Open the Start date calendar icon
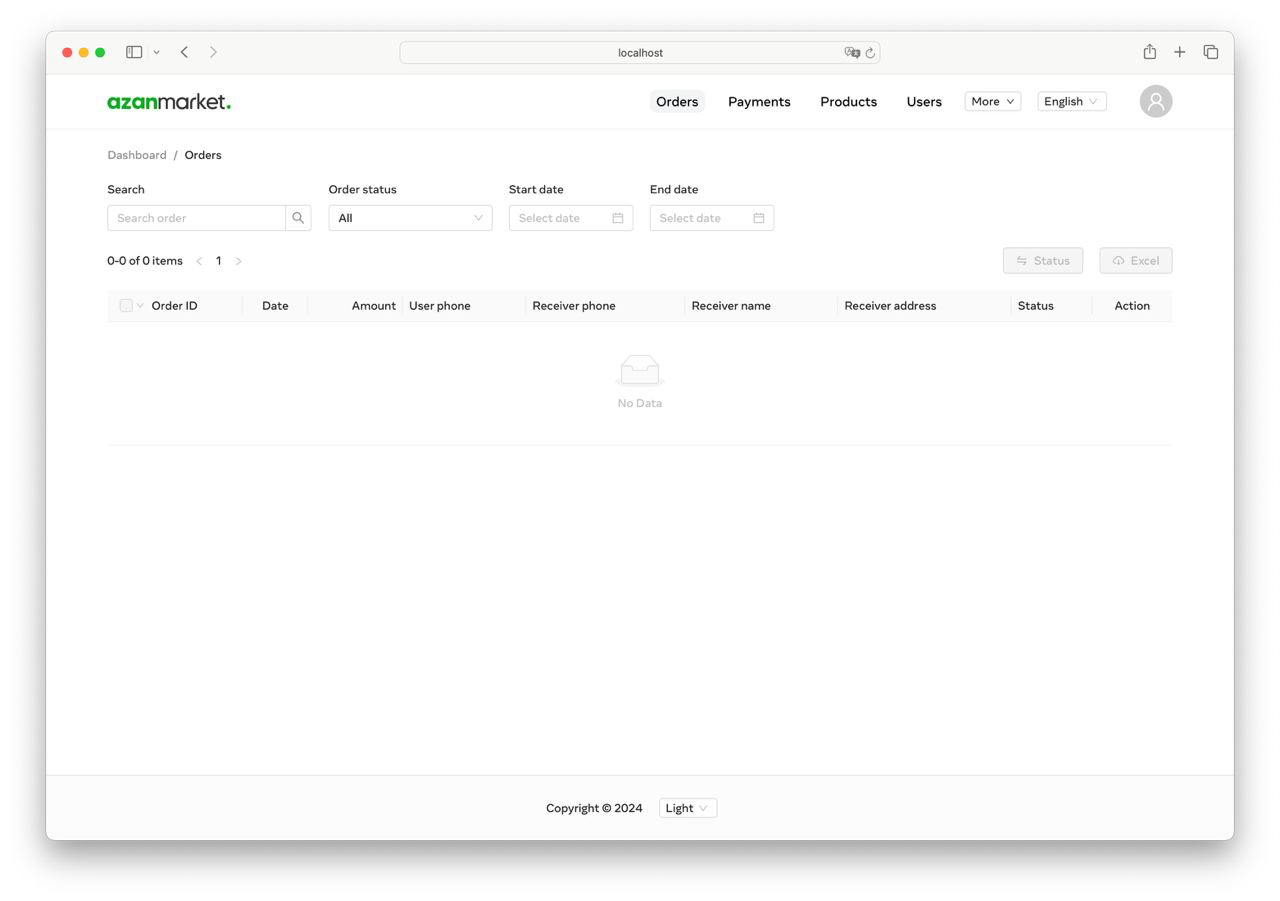 pos(619,217)
